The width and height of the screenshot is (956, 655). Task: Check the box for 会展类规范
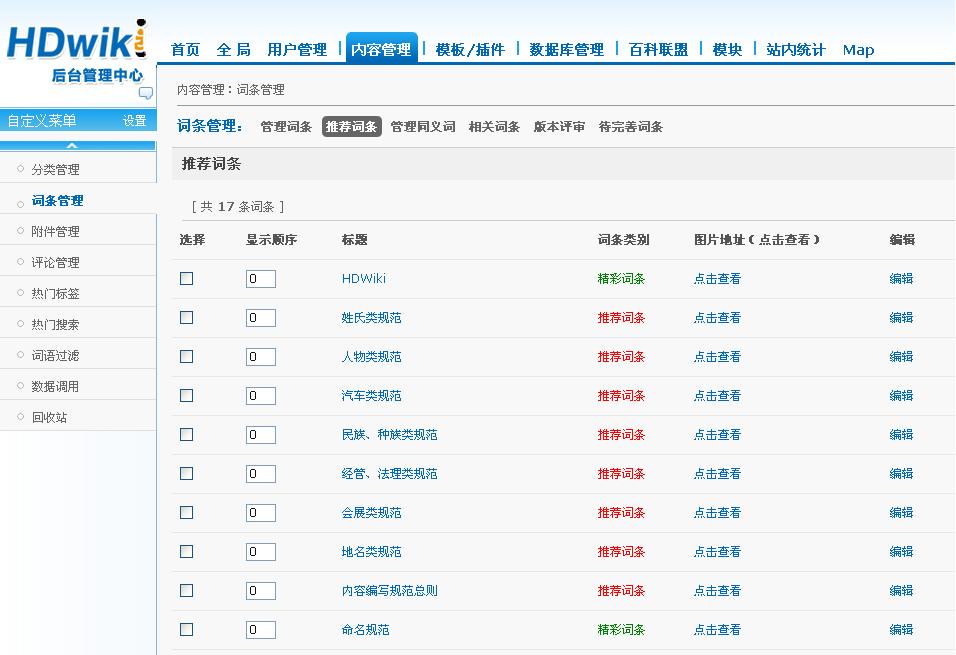(187, 513)
